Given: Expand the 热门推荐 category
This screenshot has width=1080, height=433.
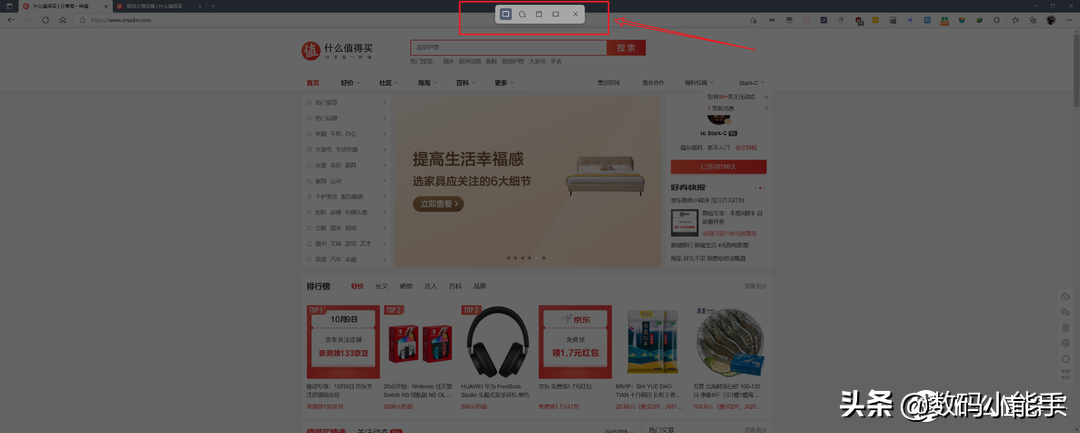Looking at the screenshot, I should (346, 103).
